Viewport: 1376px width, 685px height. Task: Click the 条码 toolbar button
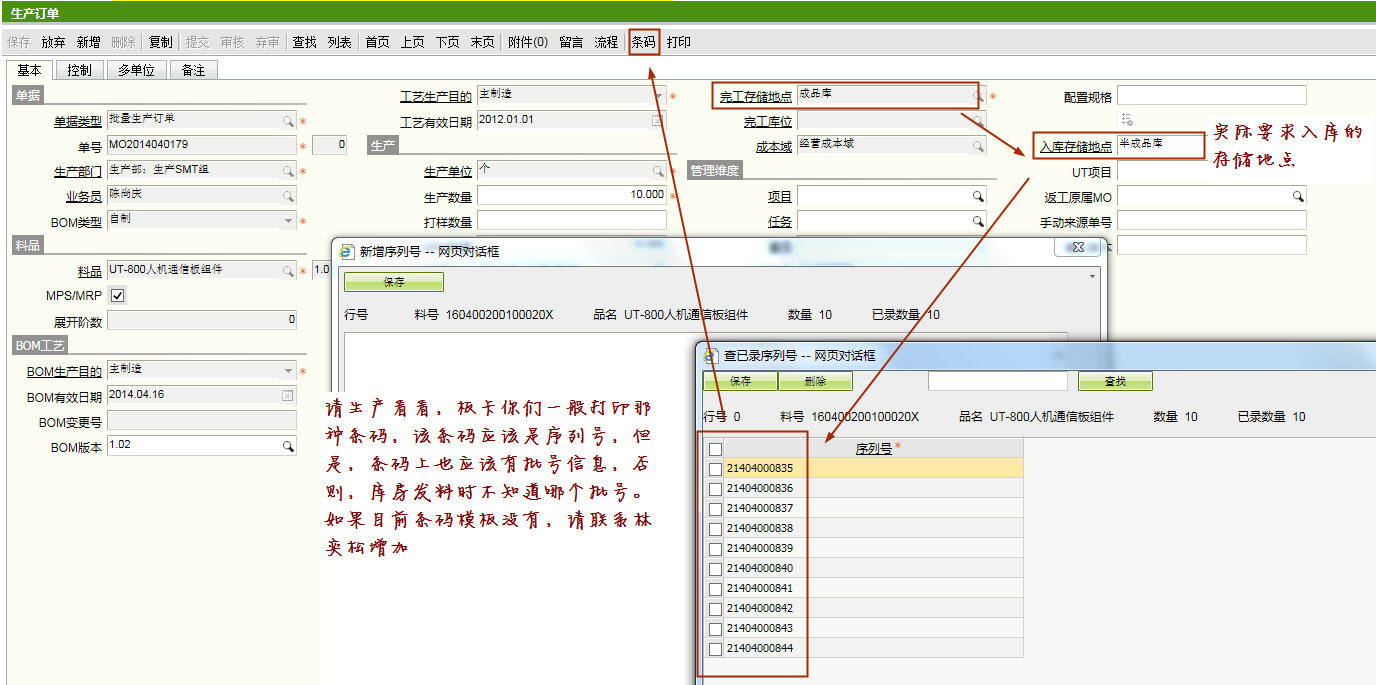[x=644, y=42]
